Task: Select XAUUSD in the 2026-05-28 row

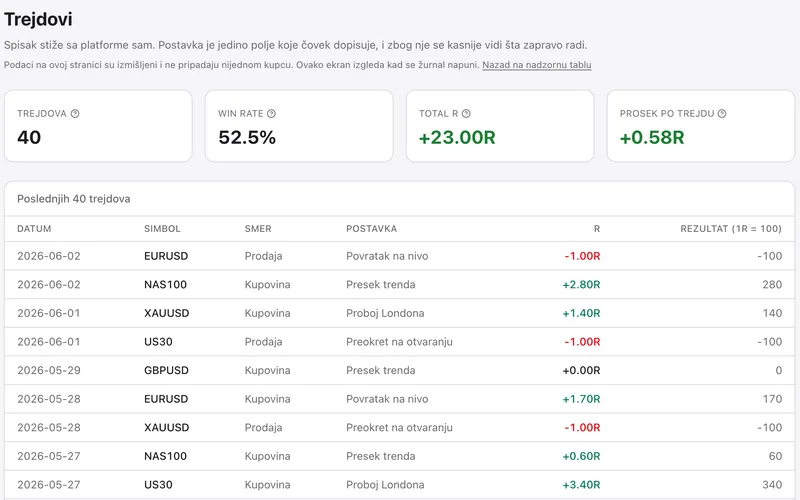Action: point(166,428)
